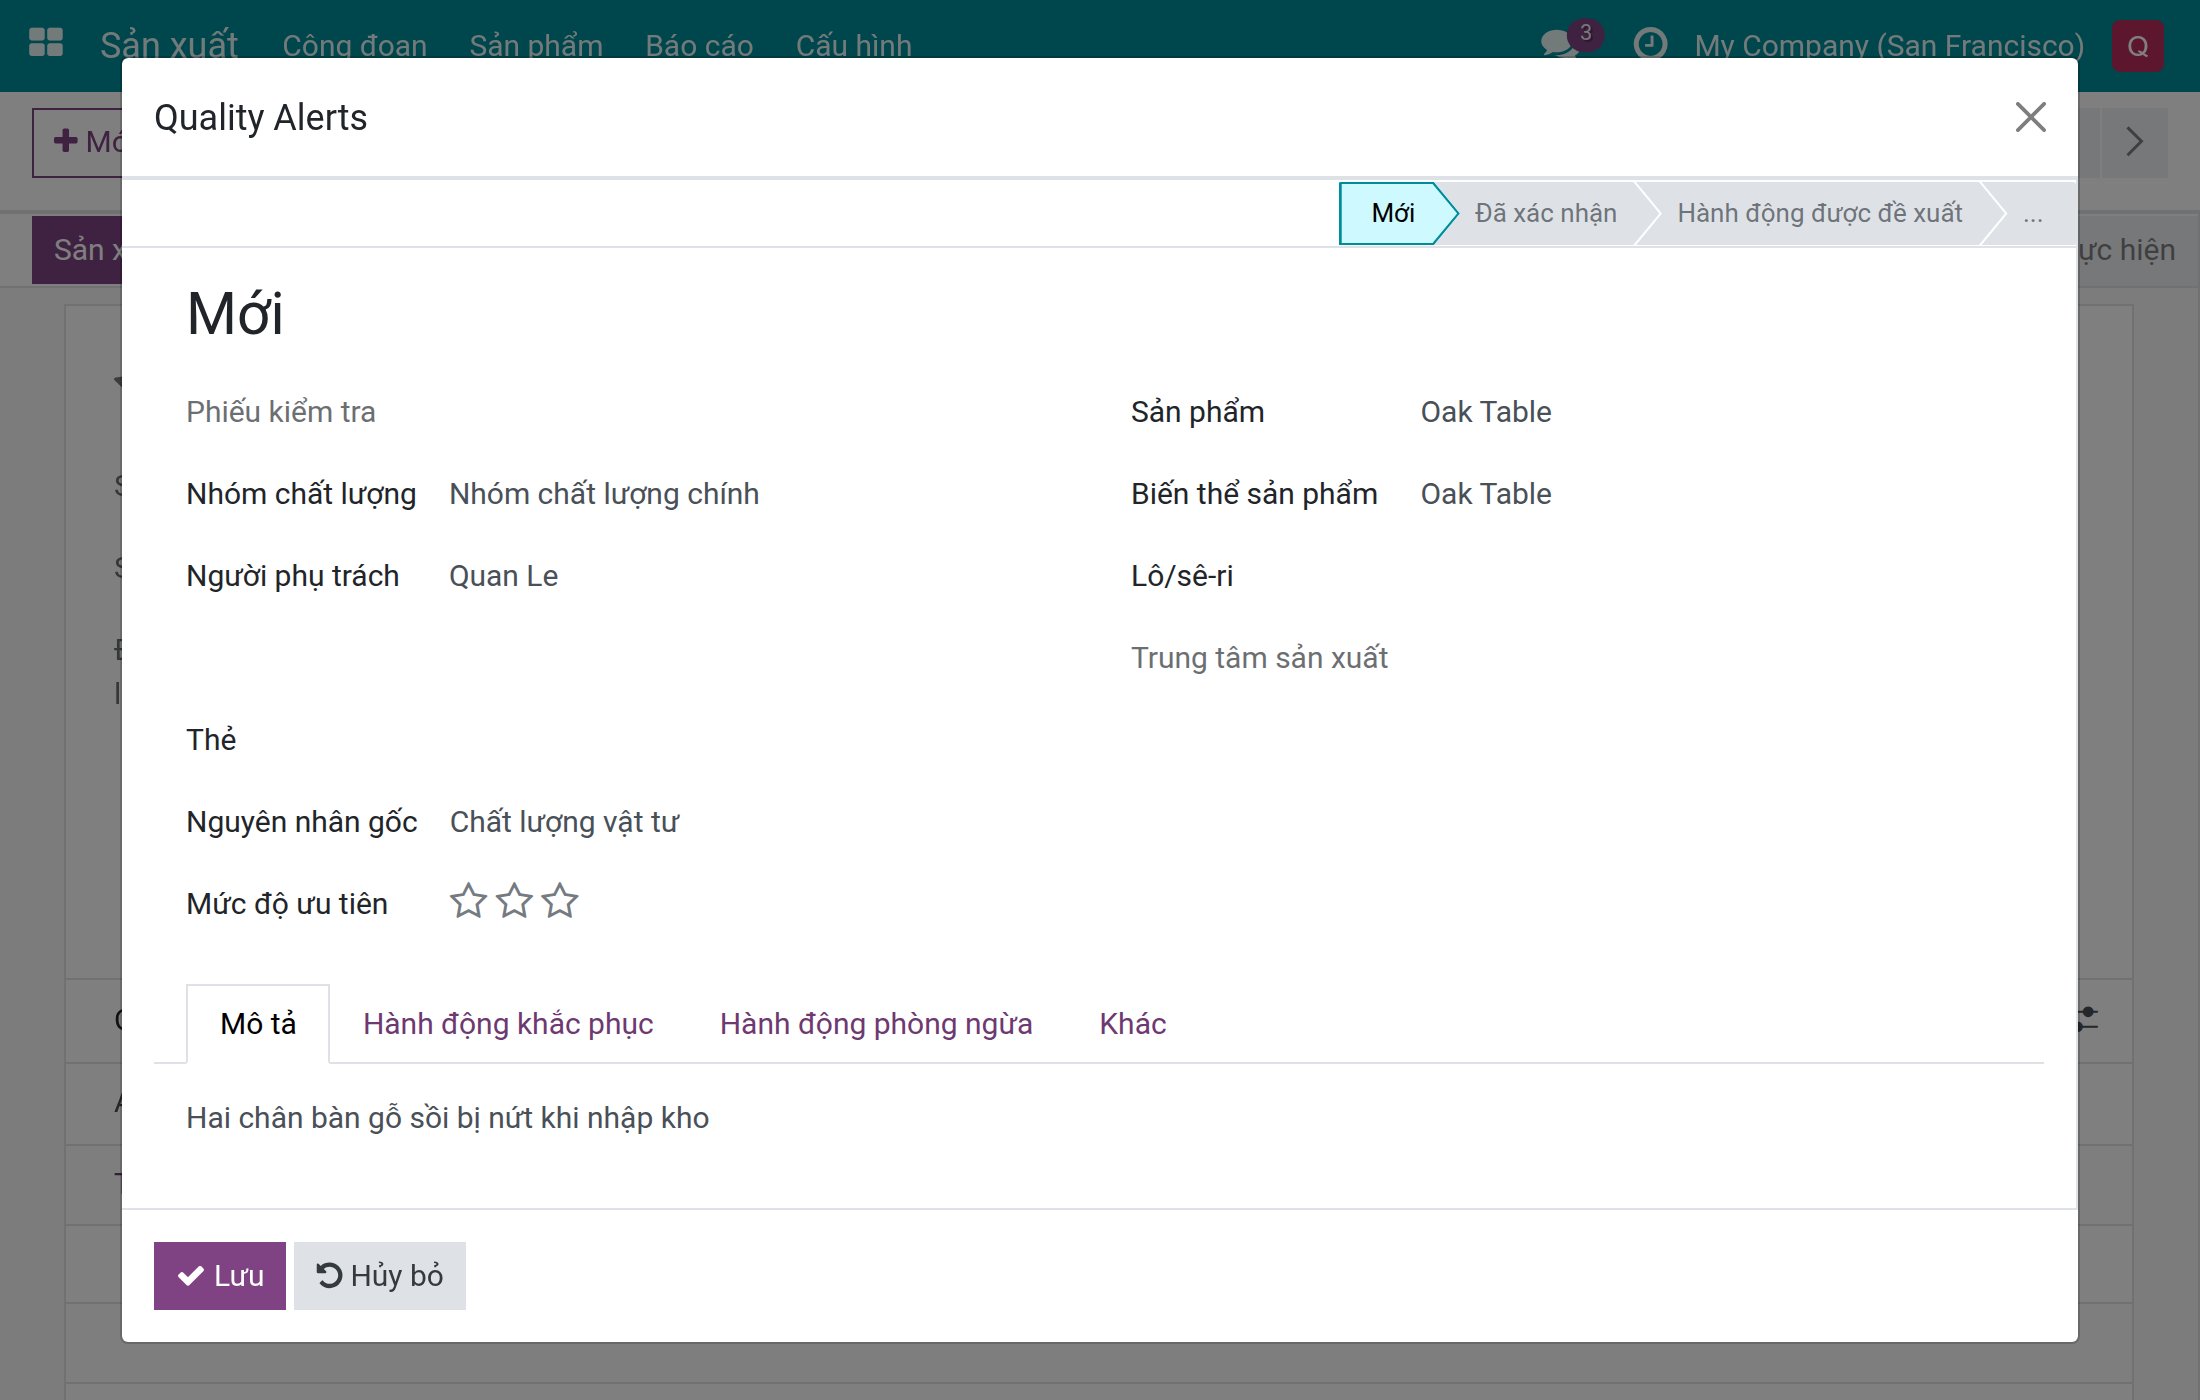Set priority to three stars
This screenshot has height=1400, width=2200.
560,901
